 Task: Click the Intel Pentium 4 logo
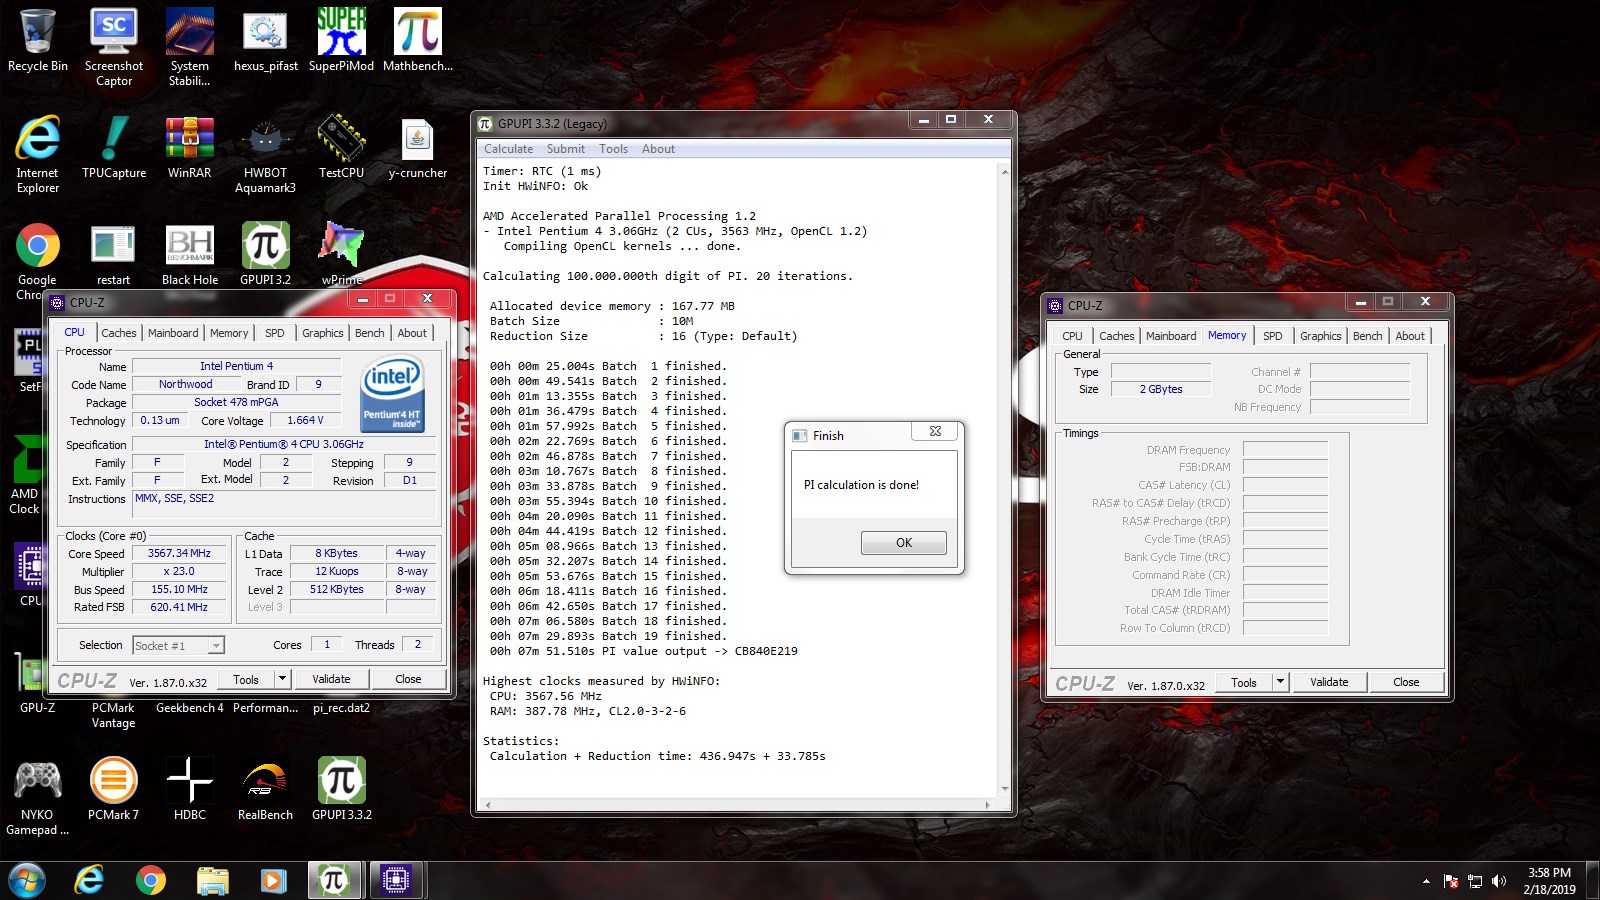[392, 395]
